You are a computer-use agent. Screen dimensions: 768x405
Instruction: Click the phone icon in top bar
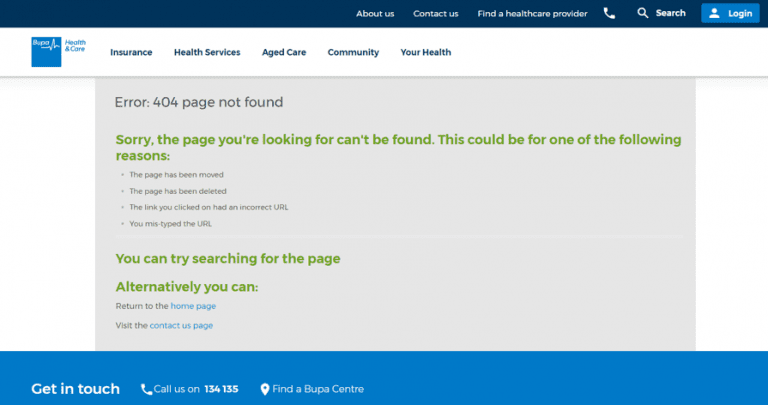(609, 13)
